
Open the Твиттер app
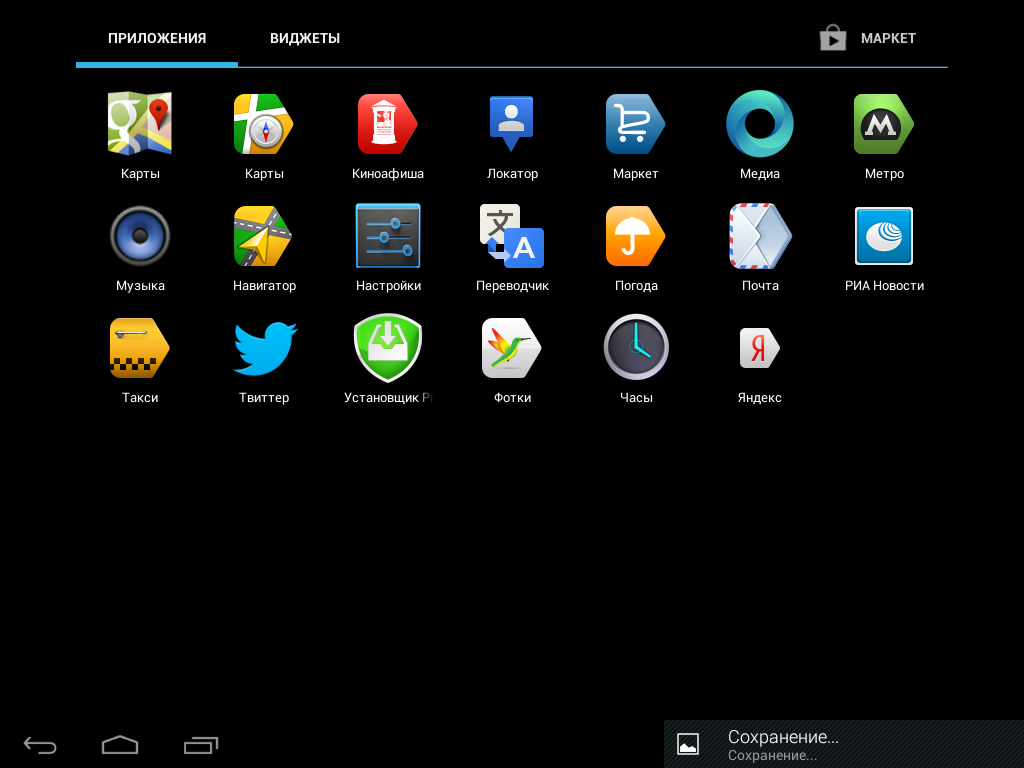coord(264,347)
